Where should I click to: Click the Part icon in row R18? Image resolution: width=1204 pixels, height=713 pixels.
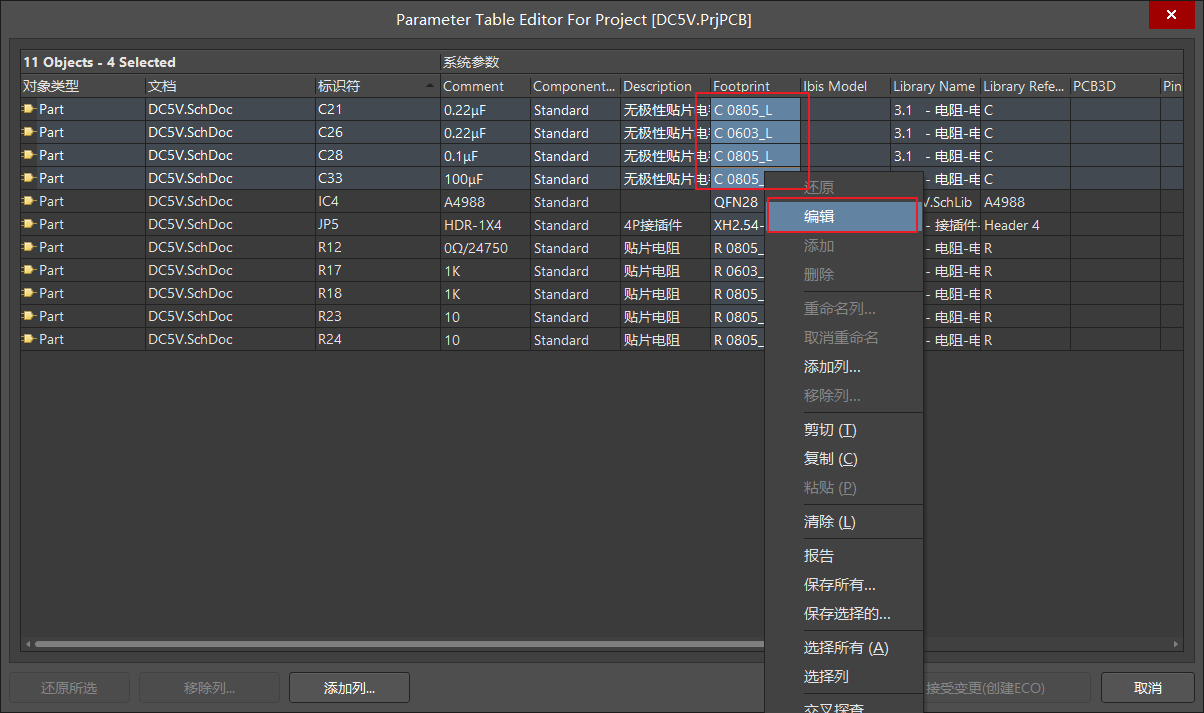click(x=29, y=293)
